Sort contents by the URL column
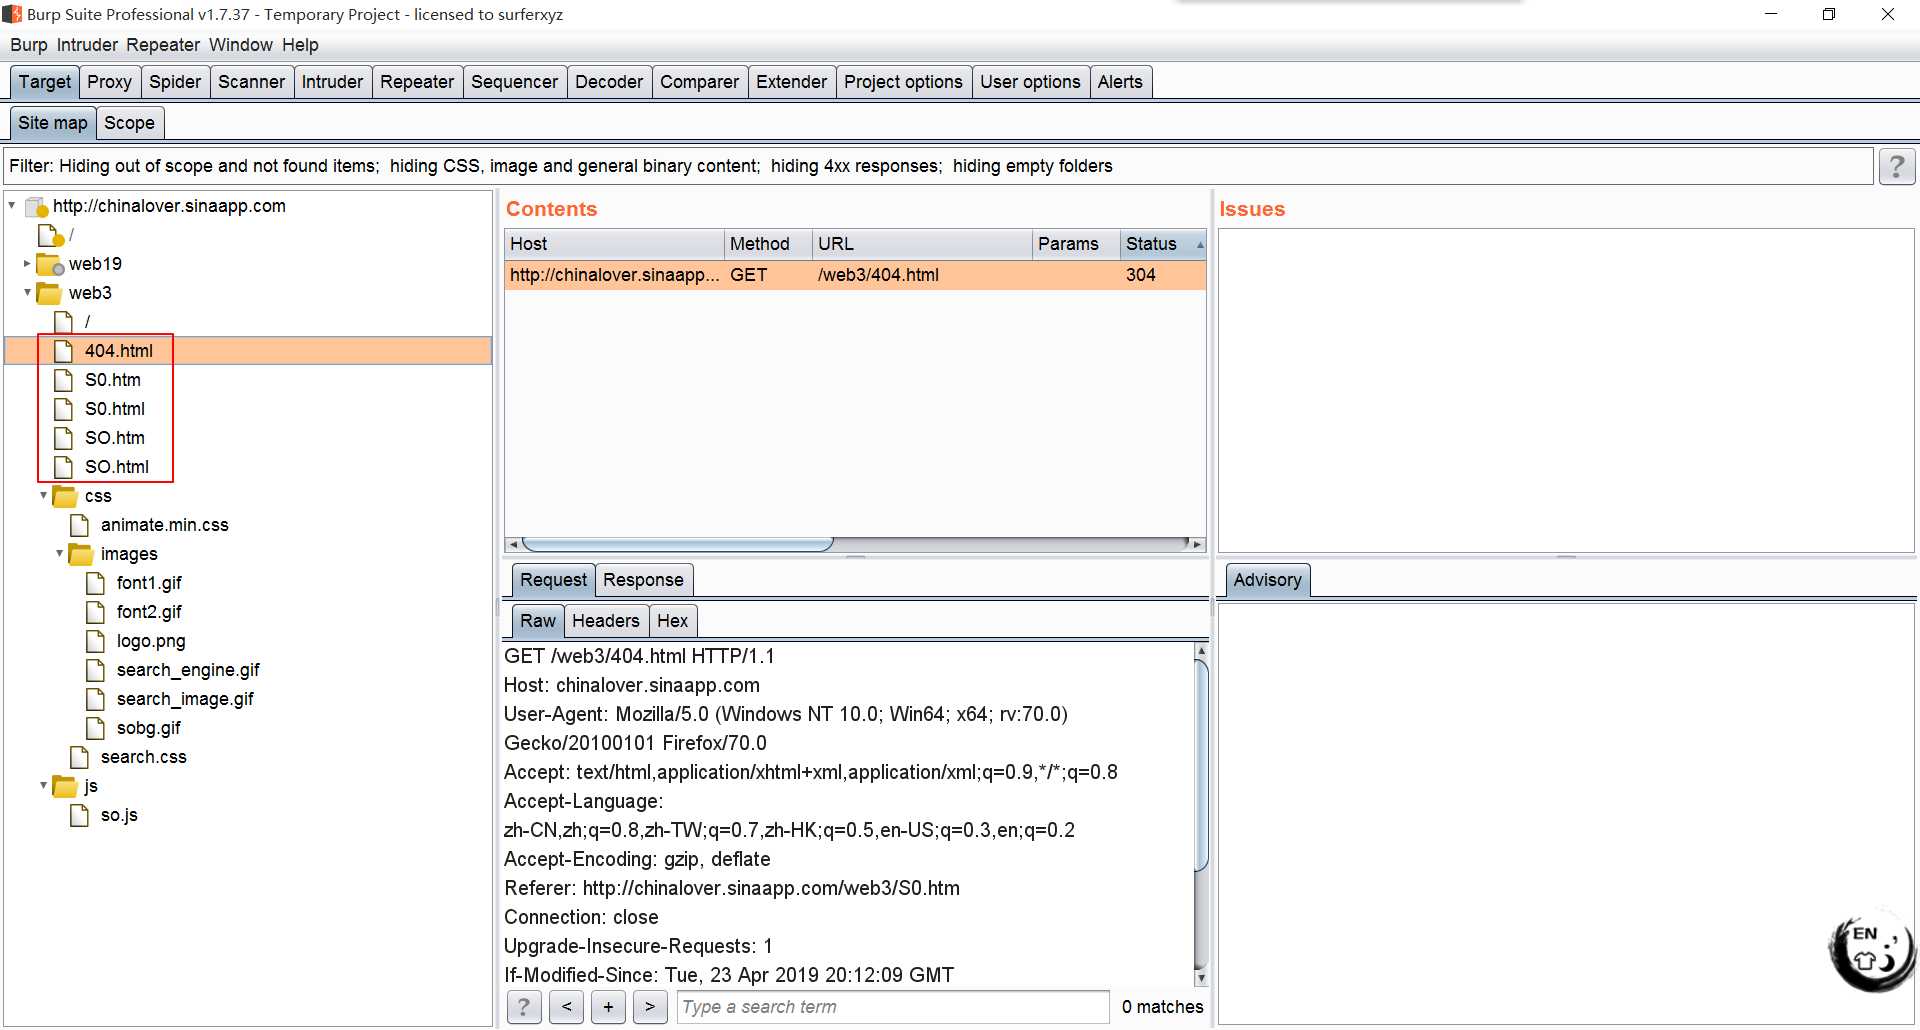 [x=922, y=244]
